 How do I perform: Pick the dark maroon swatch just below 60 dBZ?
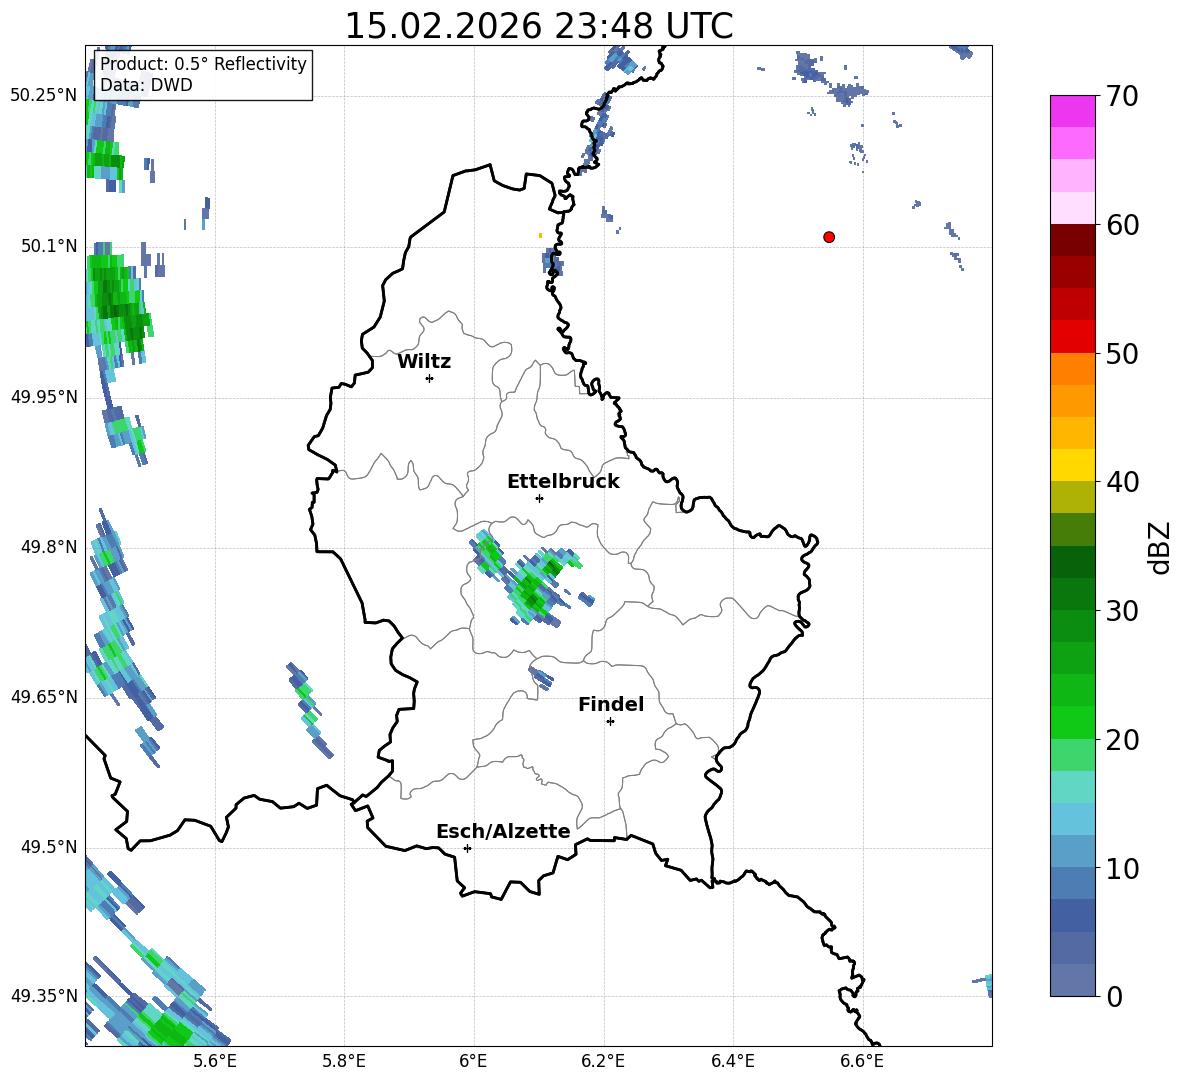coord(1073,240)
